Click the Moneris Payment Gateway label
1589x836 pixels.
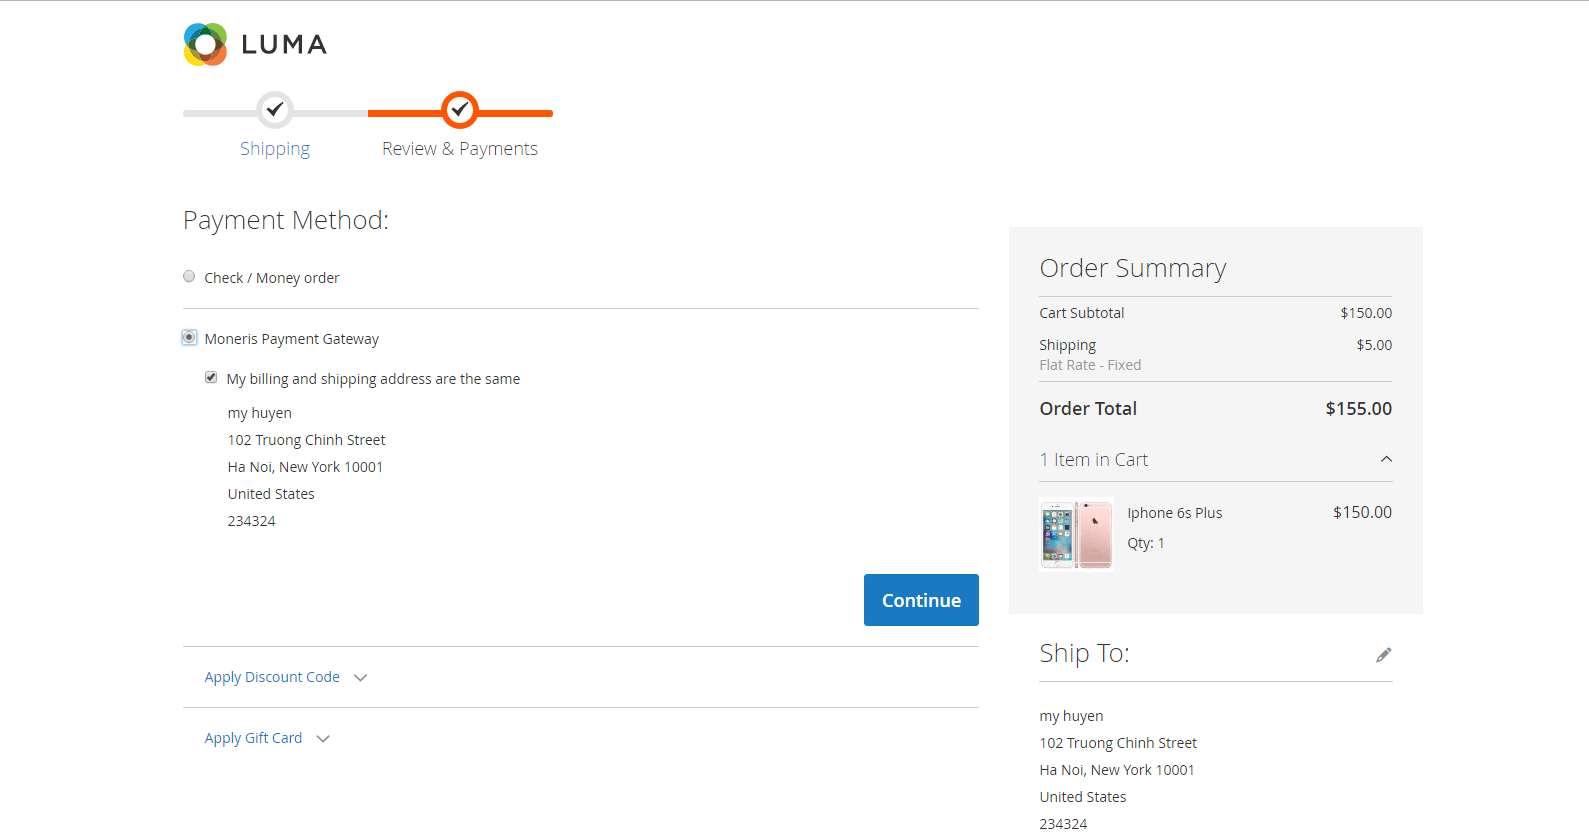coord(292,339)
